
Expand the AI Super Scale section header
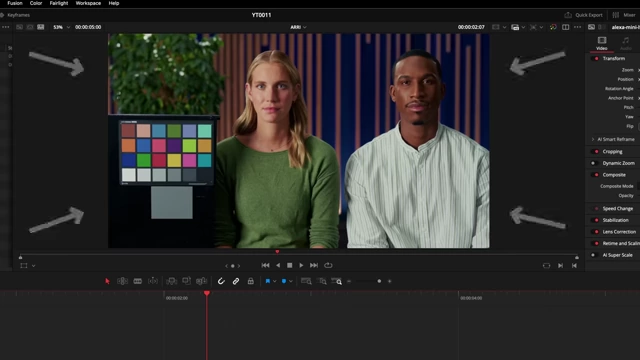point(617,255)
